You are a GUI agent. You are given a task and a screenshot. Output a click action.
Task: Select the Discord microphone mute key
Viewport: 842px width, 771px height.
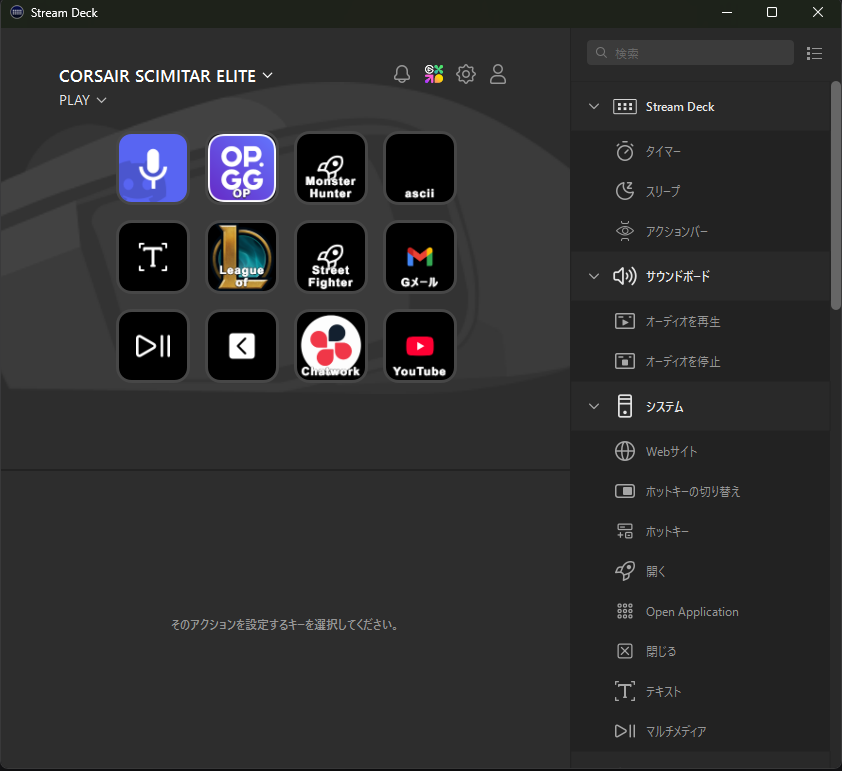(x=153, y=168)
